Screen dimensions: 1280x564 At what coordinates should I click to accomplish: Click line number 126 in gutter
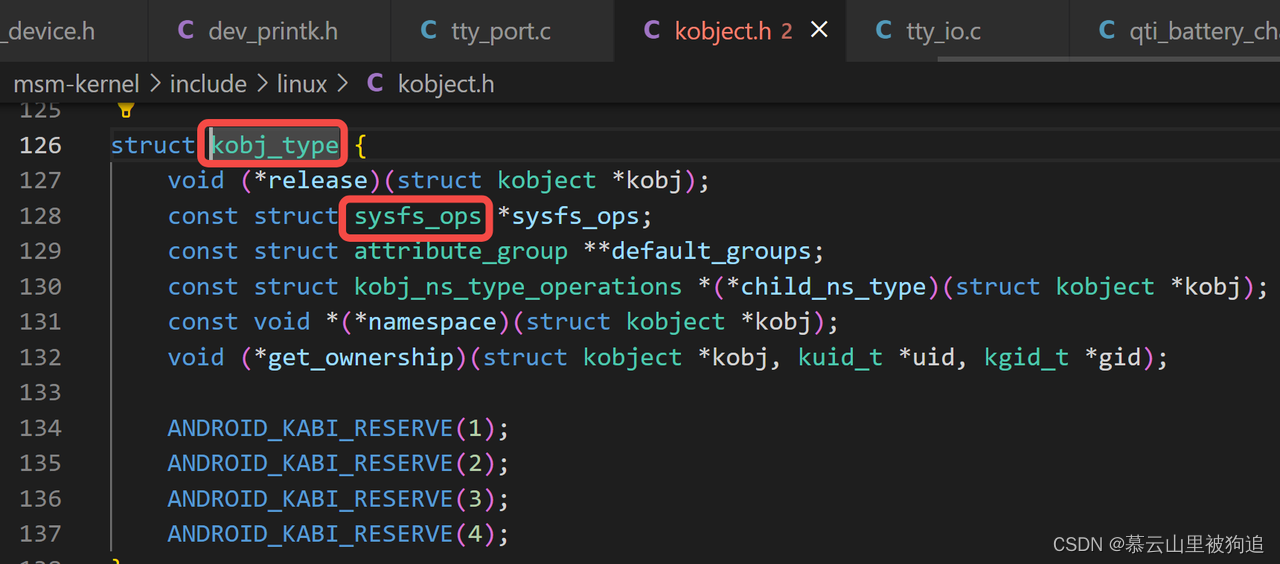click(x=41, y=145)
